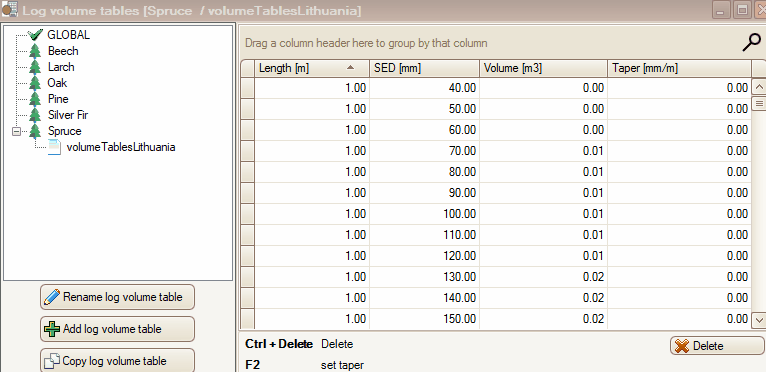Screen dimensions: 766x372
Task: Click the Delete button
Action: 717,346
